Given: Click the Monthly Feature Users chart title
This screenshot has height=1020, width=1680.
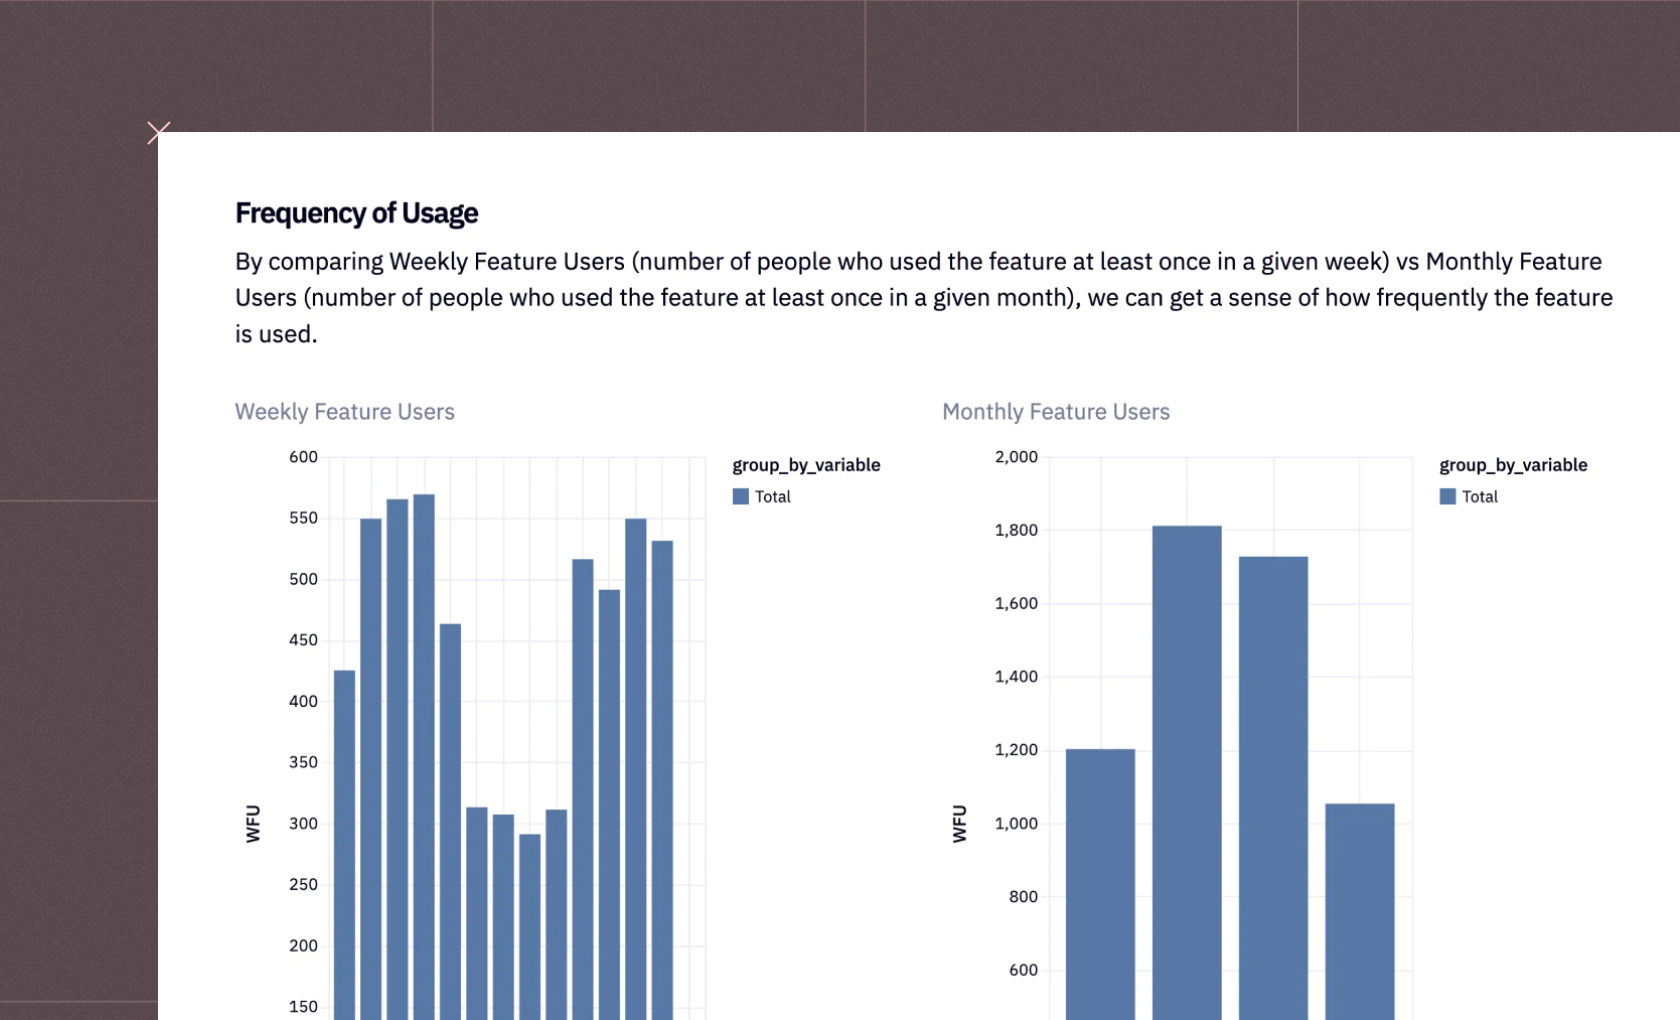Looking at the screenshot, I should pos(1055,411).
